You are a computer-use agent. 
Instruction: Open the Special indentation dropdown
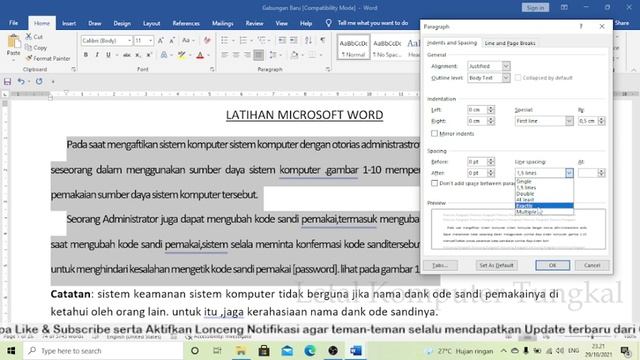(569, 121)
